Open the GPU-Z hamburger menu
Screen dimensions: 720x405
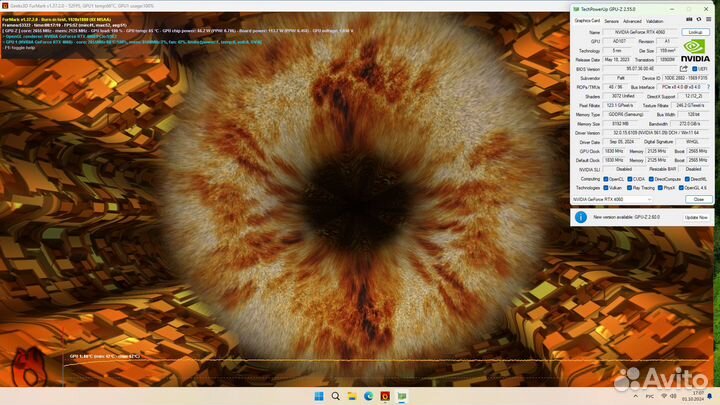709,20
